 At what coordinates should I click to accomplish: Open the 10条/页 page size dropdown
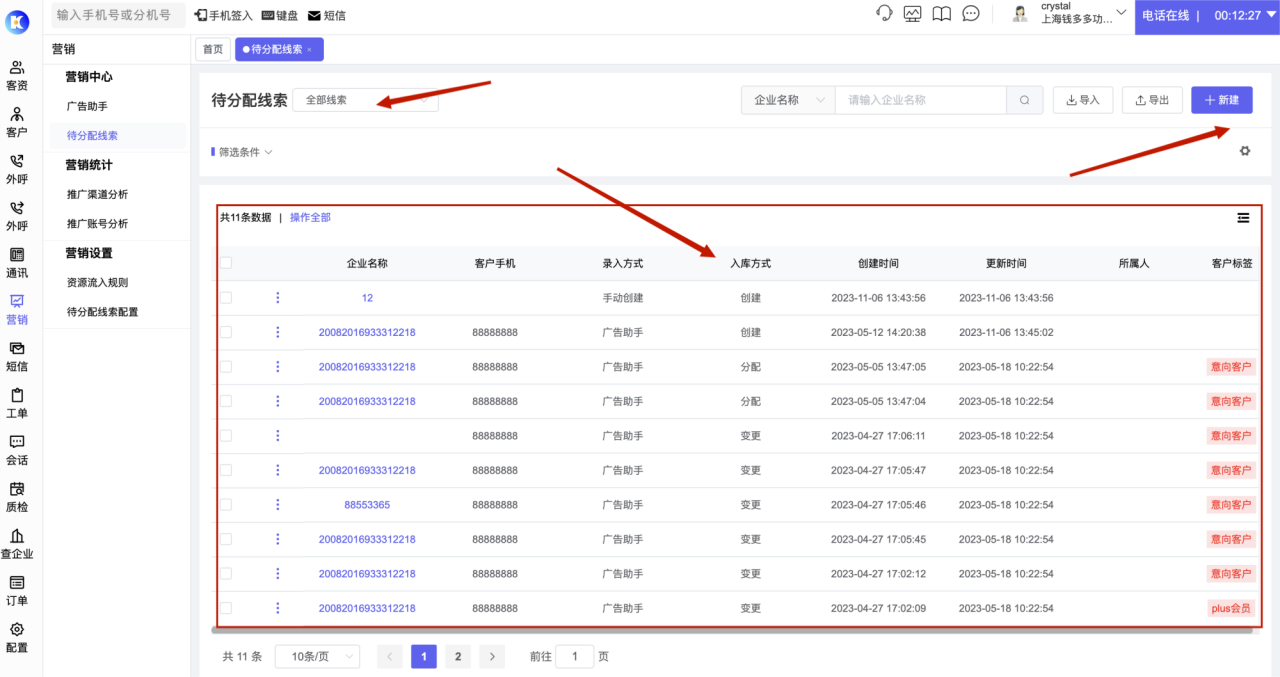317,657
